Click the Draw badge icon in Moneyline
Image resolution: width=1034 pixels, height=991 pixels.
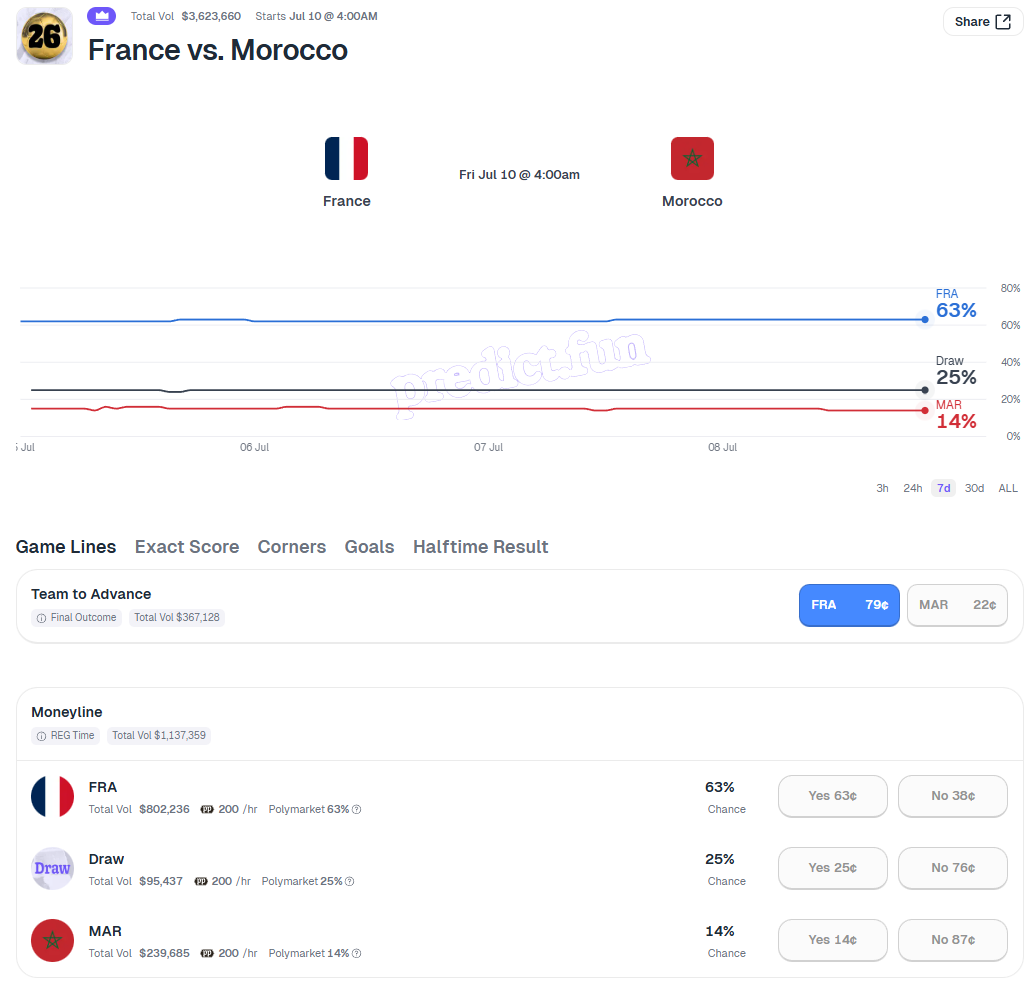click(52, 868)
